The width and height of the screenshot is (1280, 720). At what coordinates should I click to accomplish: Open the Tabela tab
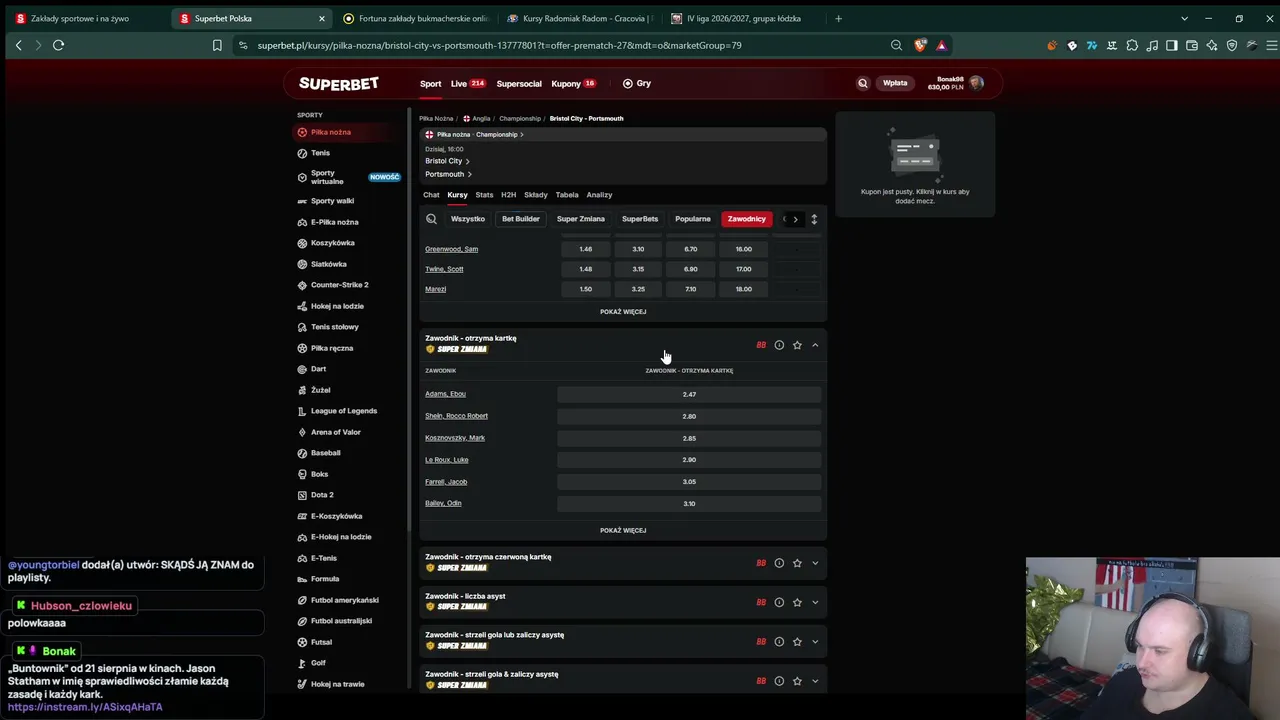567,195
